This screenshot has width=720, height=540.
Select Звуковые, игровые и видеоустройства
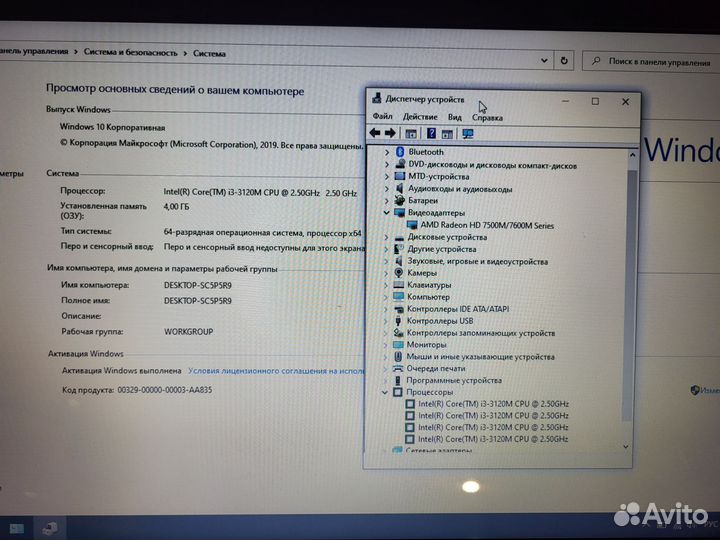(478, 261)
